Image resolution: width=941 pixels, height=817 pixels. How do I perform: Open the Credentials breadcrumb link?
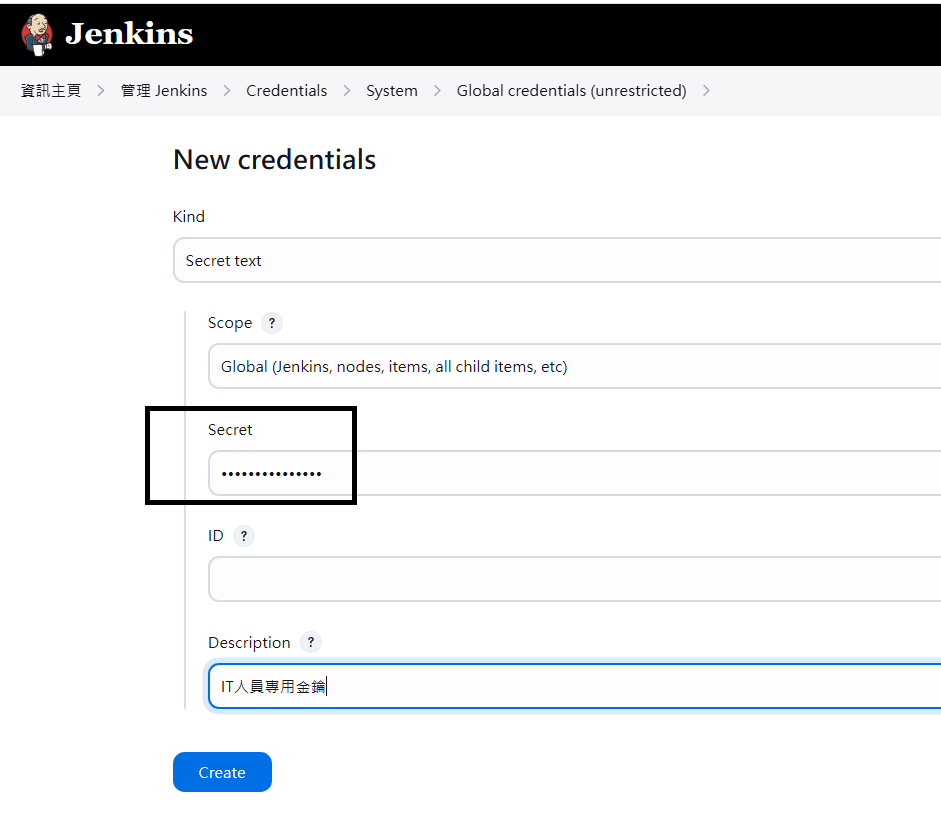click(286, 91)
